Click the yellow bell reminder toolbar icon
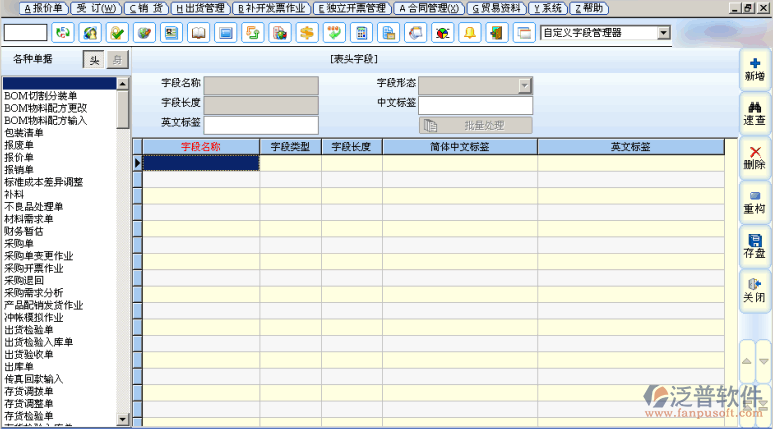The image size is (773, 429). point(468,33)
